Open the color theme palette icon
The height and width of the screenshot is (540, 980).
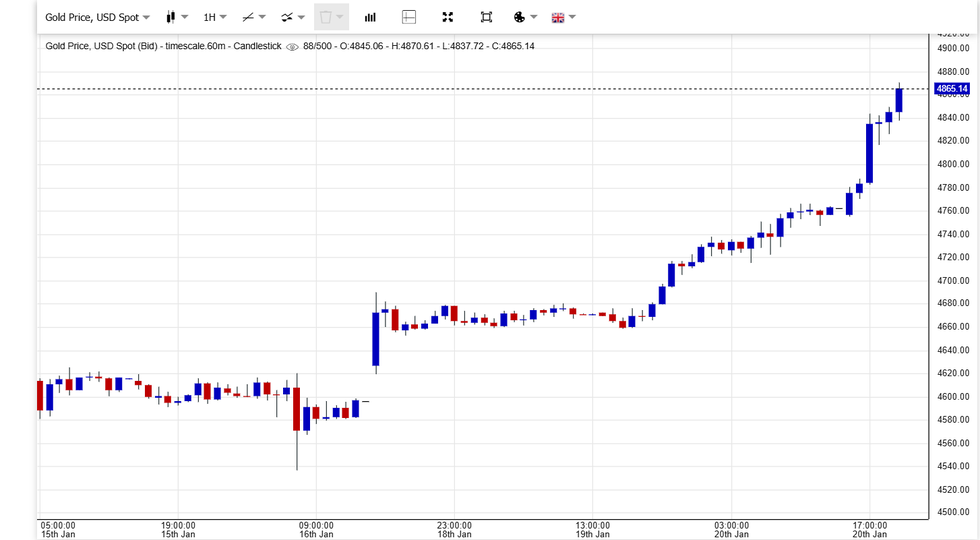[520, 17]
